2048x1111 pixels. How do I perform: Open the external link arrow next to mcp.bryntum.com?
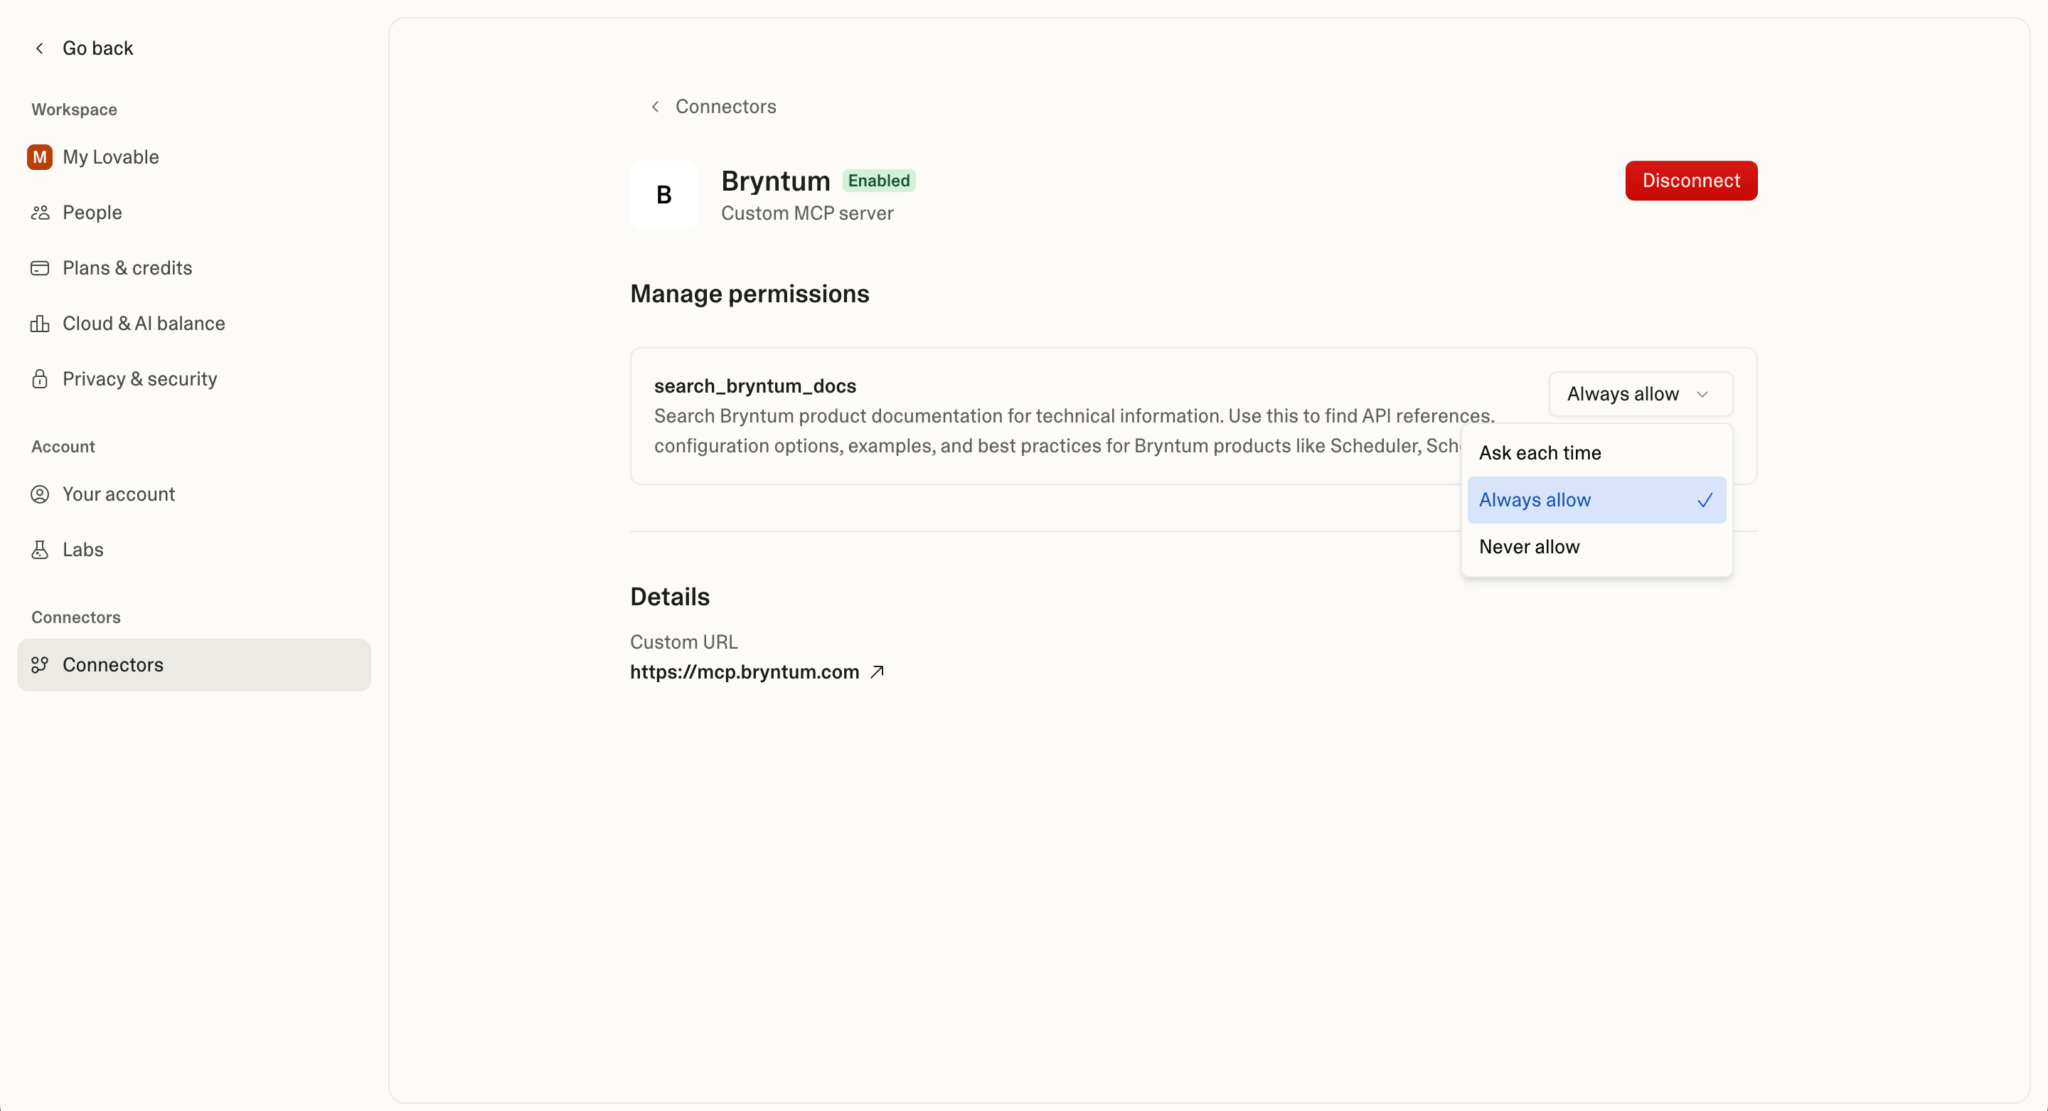click(x=878, y=671)
